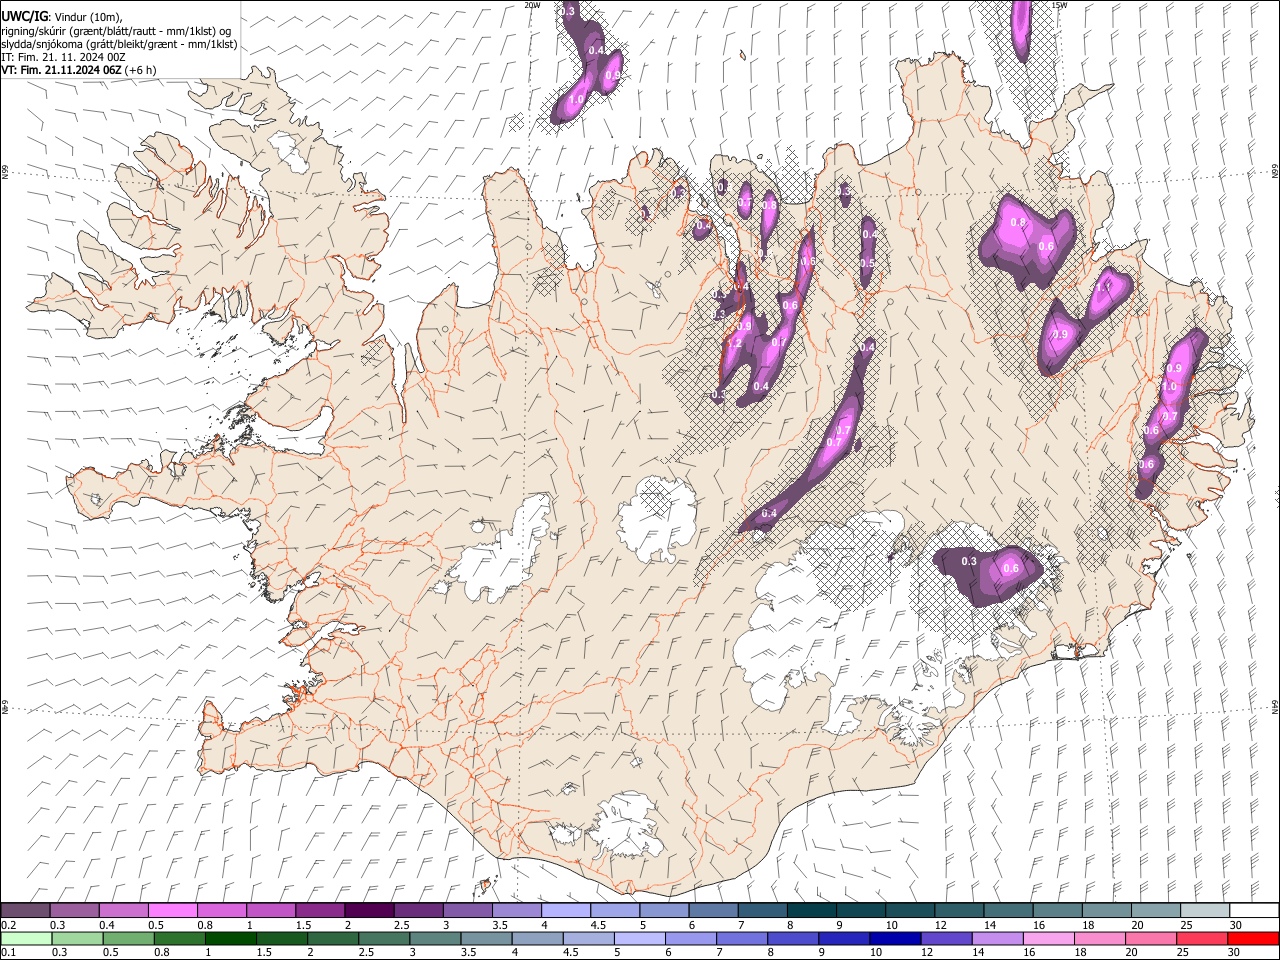The image size is (1280, 960).
Task: Select bottom-row swatch between 2 and 2.5
Action: point(332,938)
